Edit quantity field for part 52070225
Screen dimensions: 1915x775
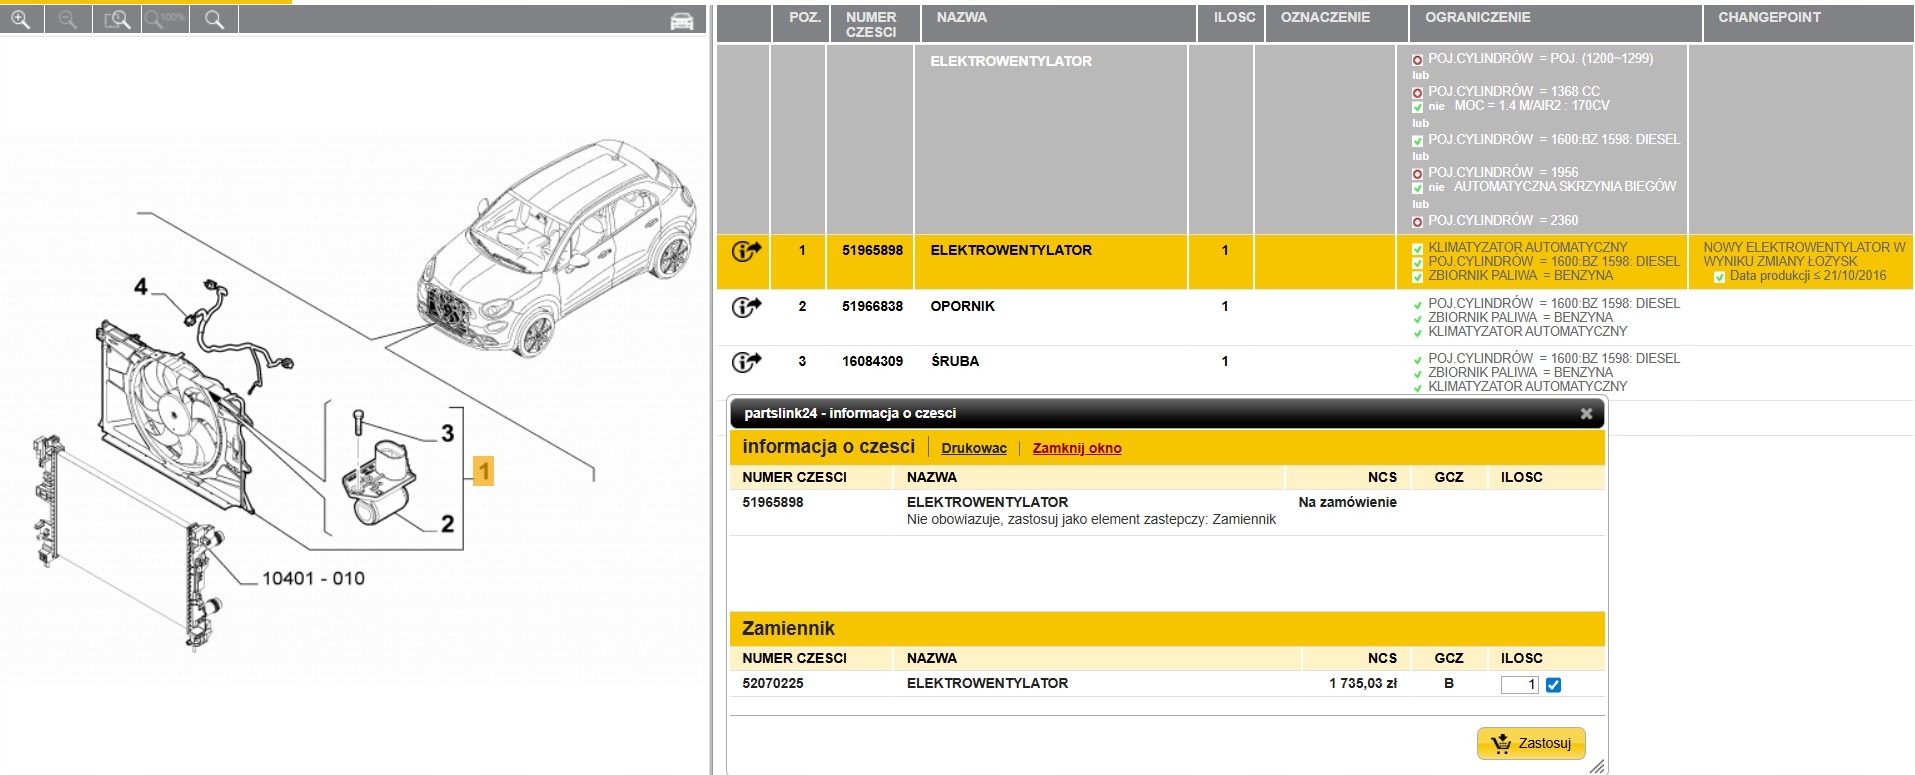[1519, 685]
